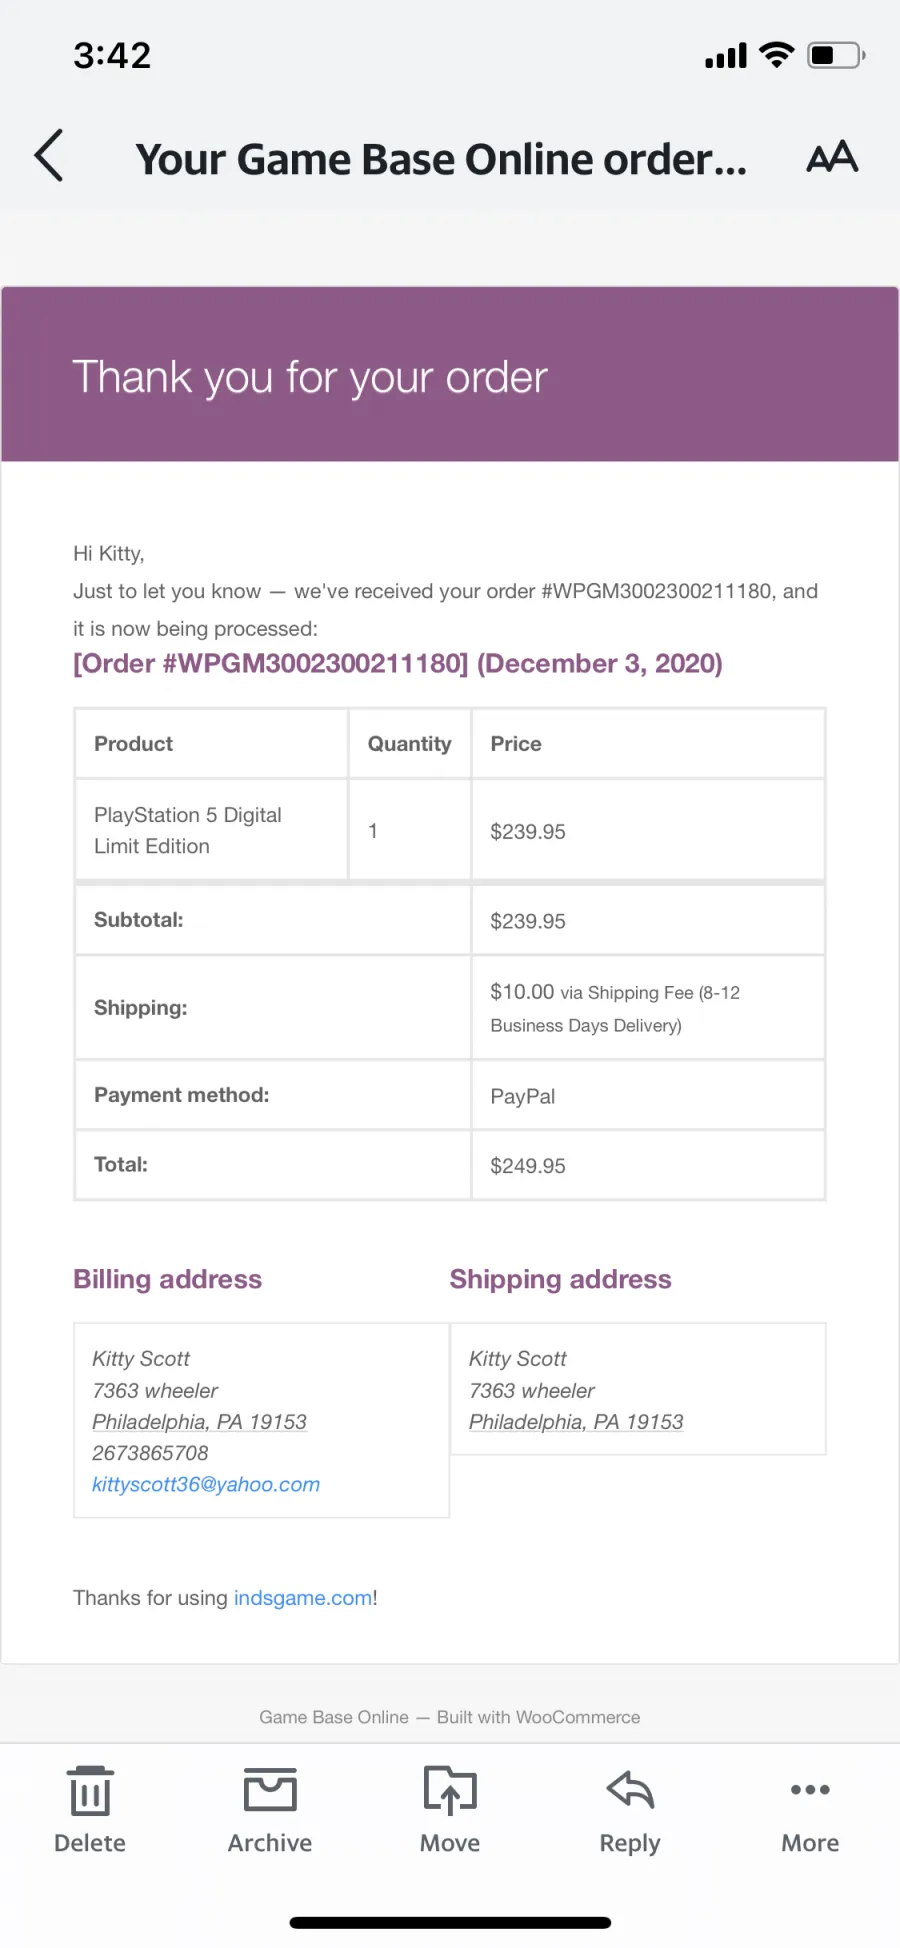Open text size AA option
900x1948 pixels.
[832, 157]
